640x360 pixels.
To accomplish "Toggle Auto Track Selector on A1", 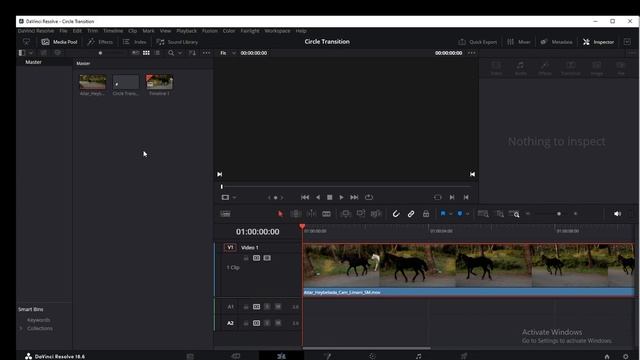I will (256, 307).
